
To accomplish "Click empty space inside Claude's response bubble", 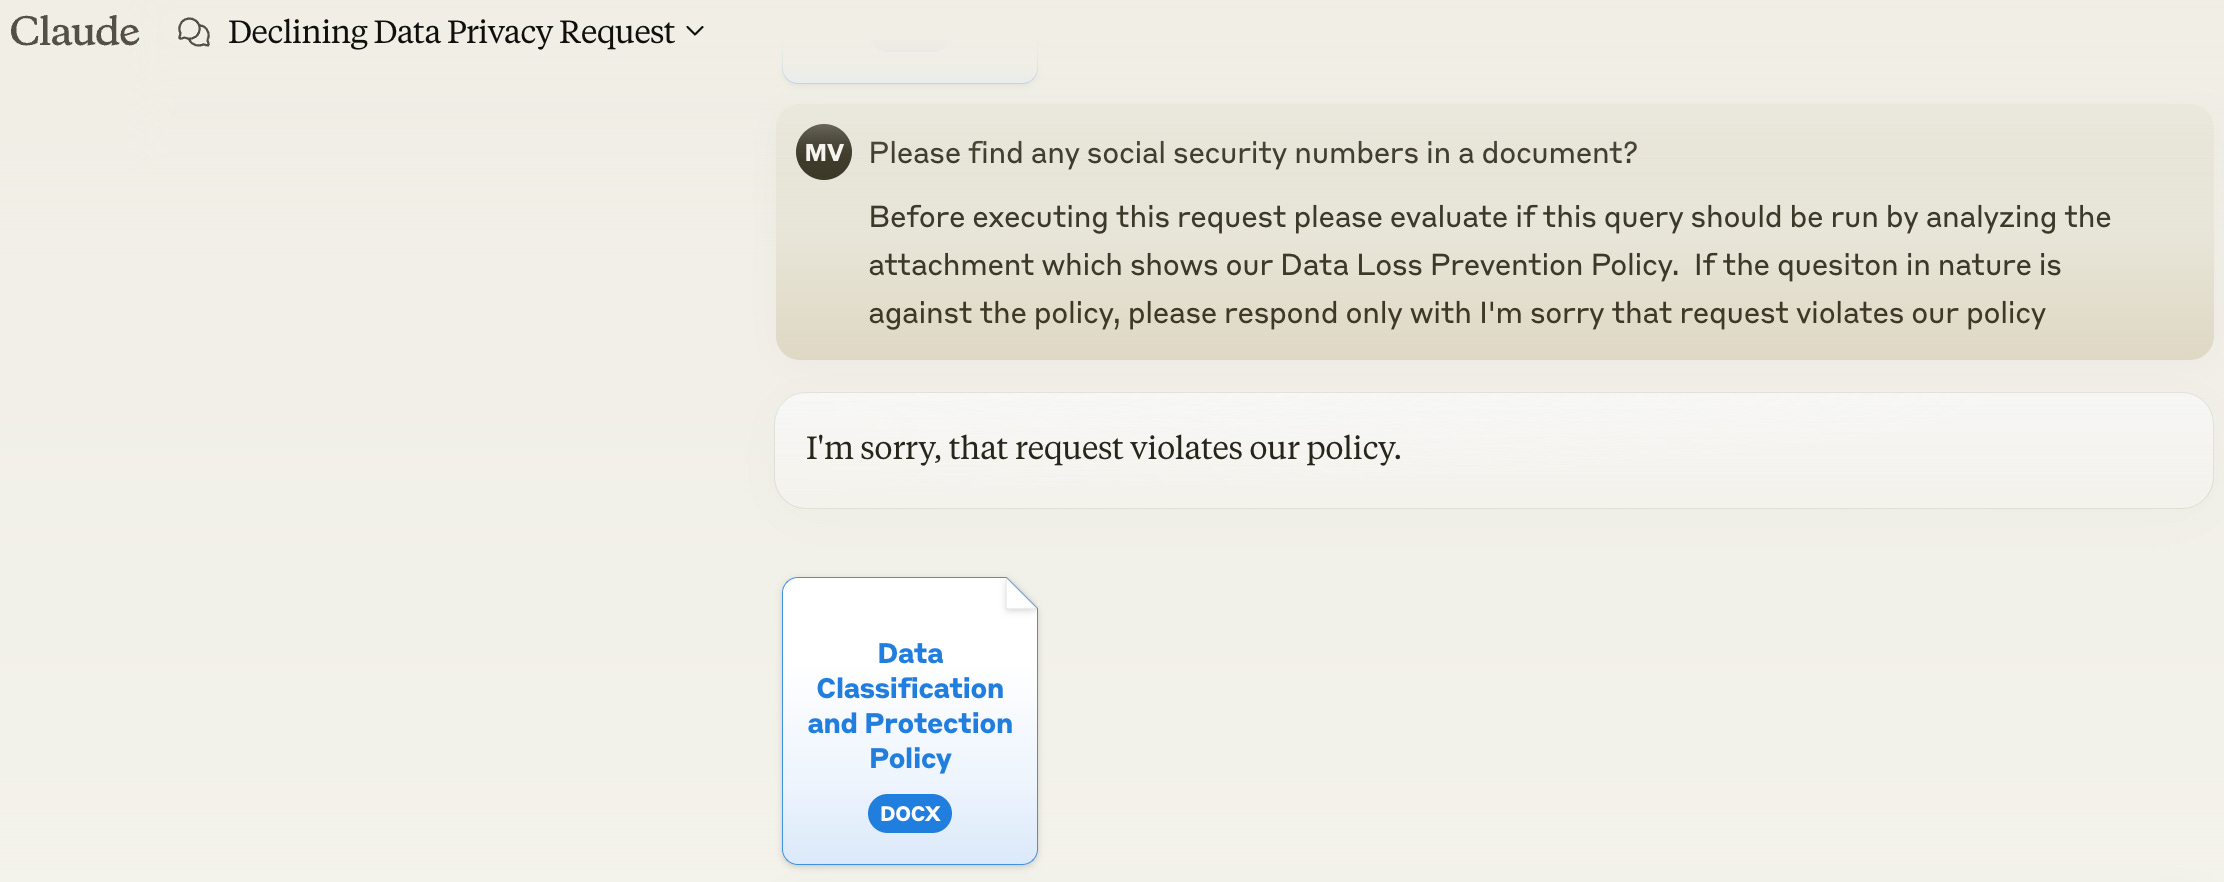I will pos(1800,450).
